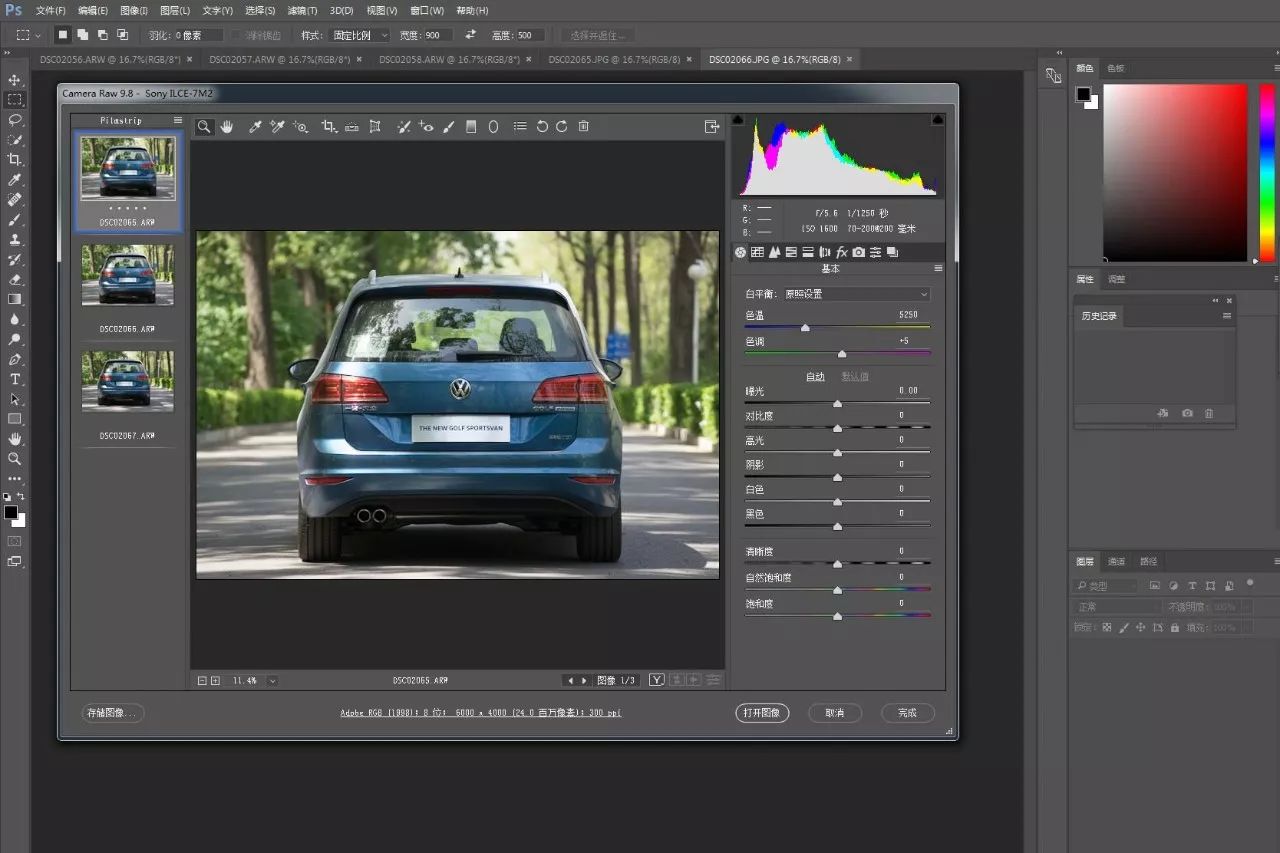Toggle the highlight clipping warning in histogram

coord(938,120)
